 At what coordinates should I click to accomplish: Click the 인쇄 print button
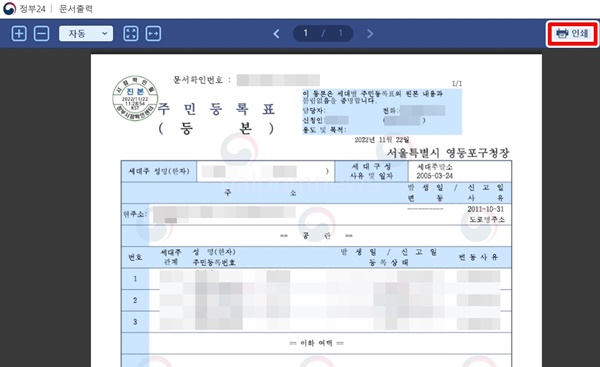pos(572,34)
